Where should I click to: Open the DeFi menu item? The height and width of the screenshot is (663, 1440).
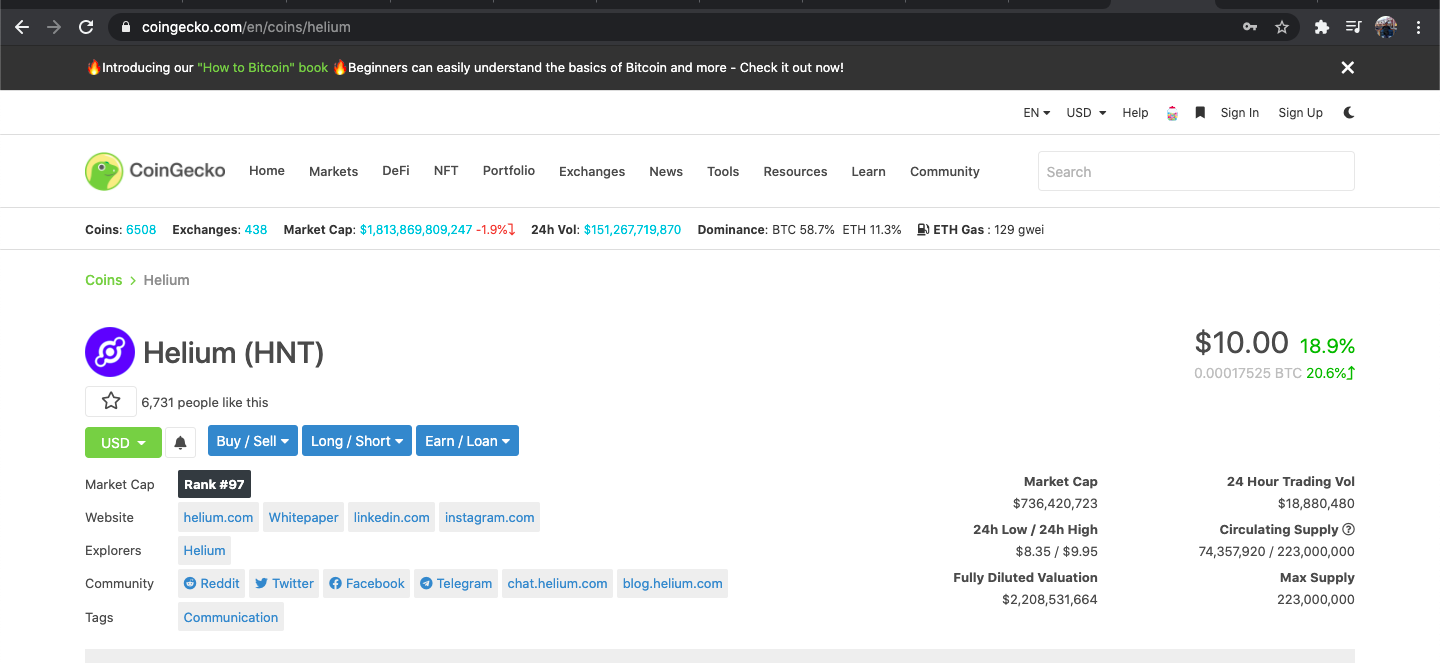tap(396, 171)
